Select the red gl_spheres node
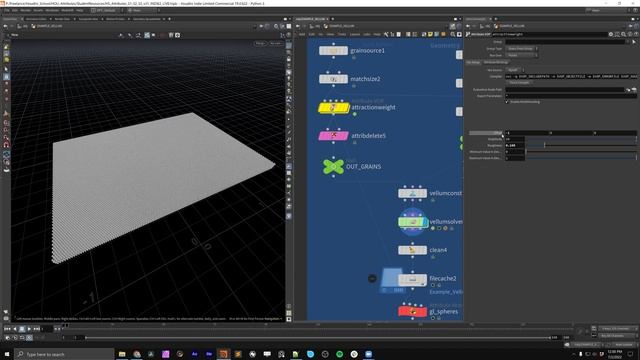640x360 pixels. tap(412, 311)
